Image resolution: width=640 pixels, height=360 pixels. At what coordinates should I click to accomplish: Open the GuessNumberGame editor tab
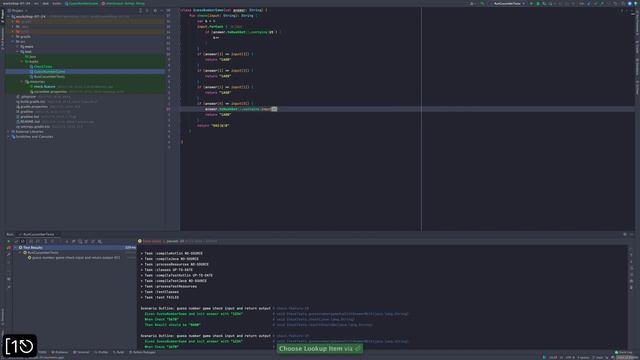[82, 3]
